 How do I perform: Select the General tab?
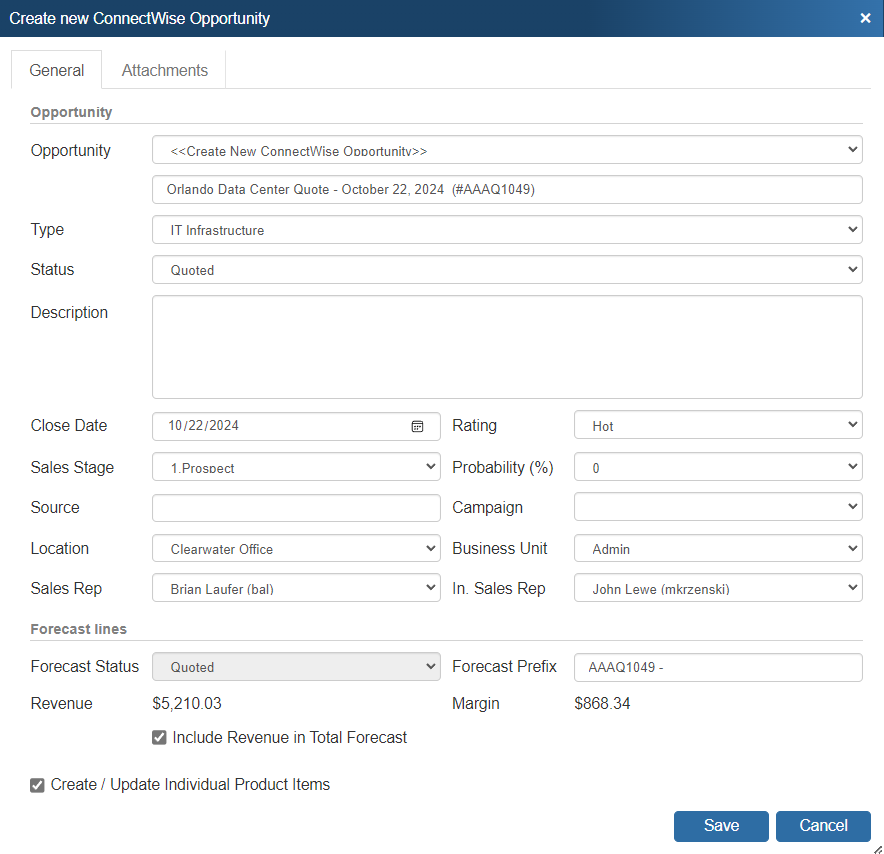[56, 70]
